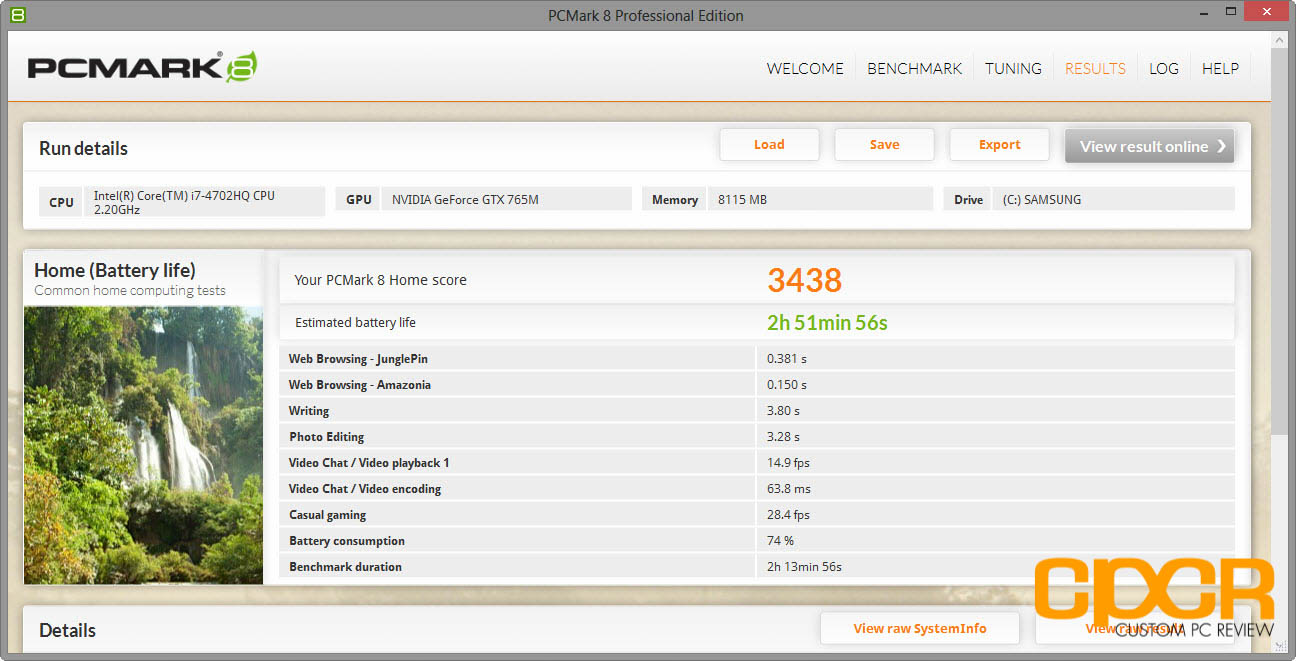Click the "Web Browsing - Amazonia" row label
Screen dimensions: 1296x661
(360, 385)
